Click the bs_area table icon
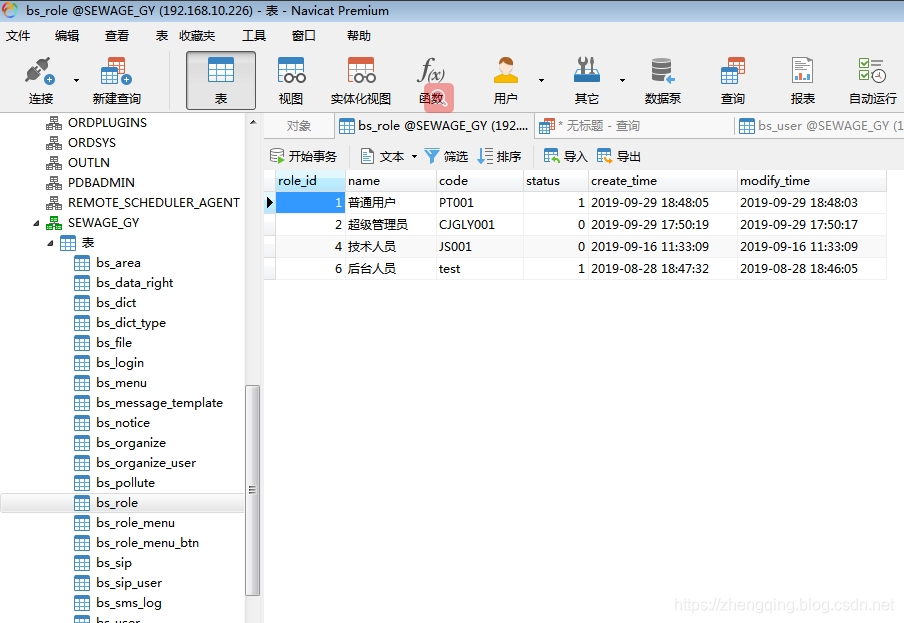 82,263
